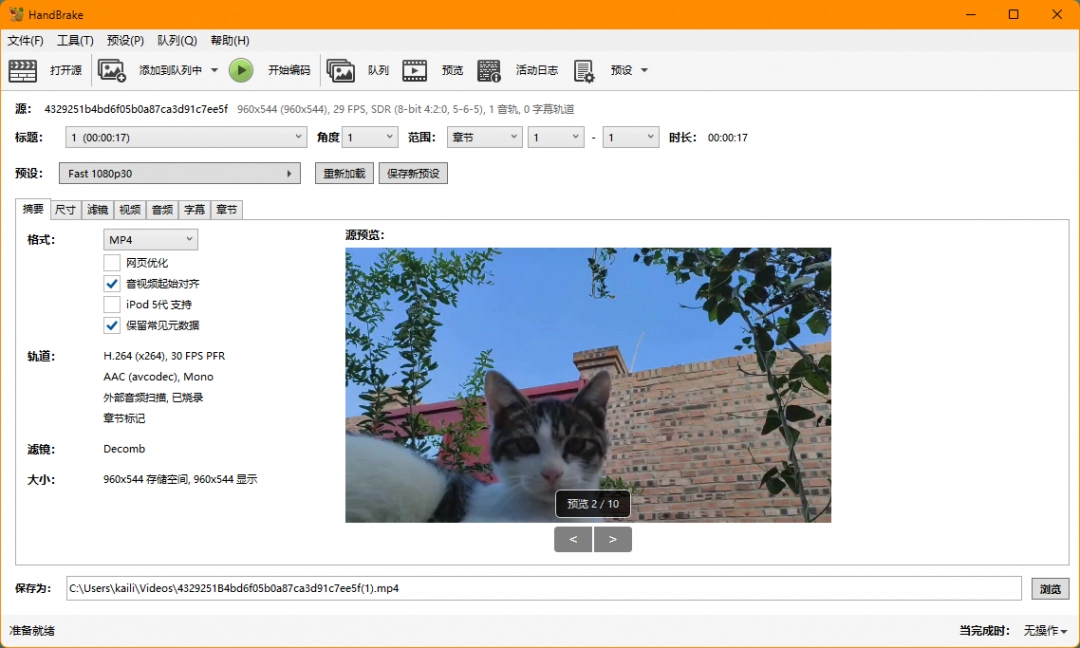1080x648 pixels.
Task: Select the 添加到队列中 icon
Action: (x=112, y=70)
